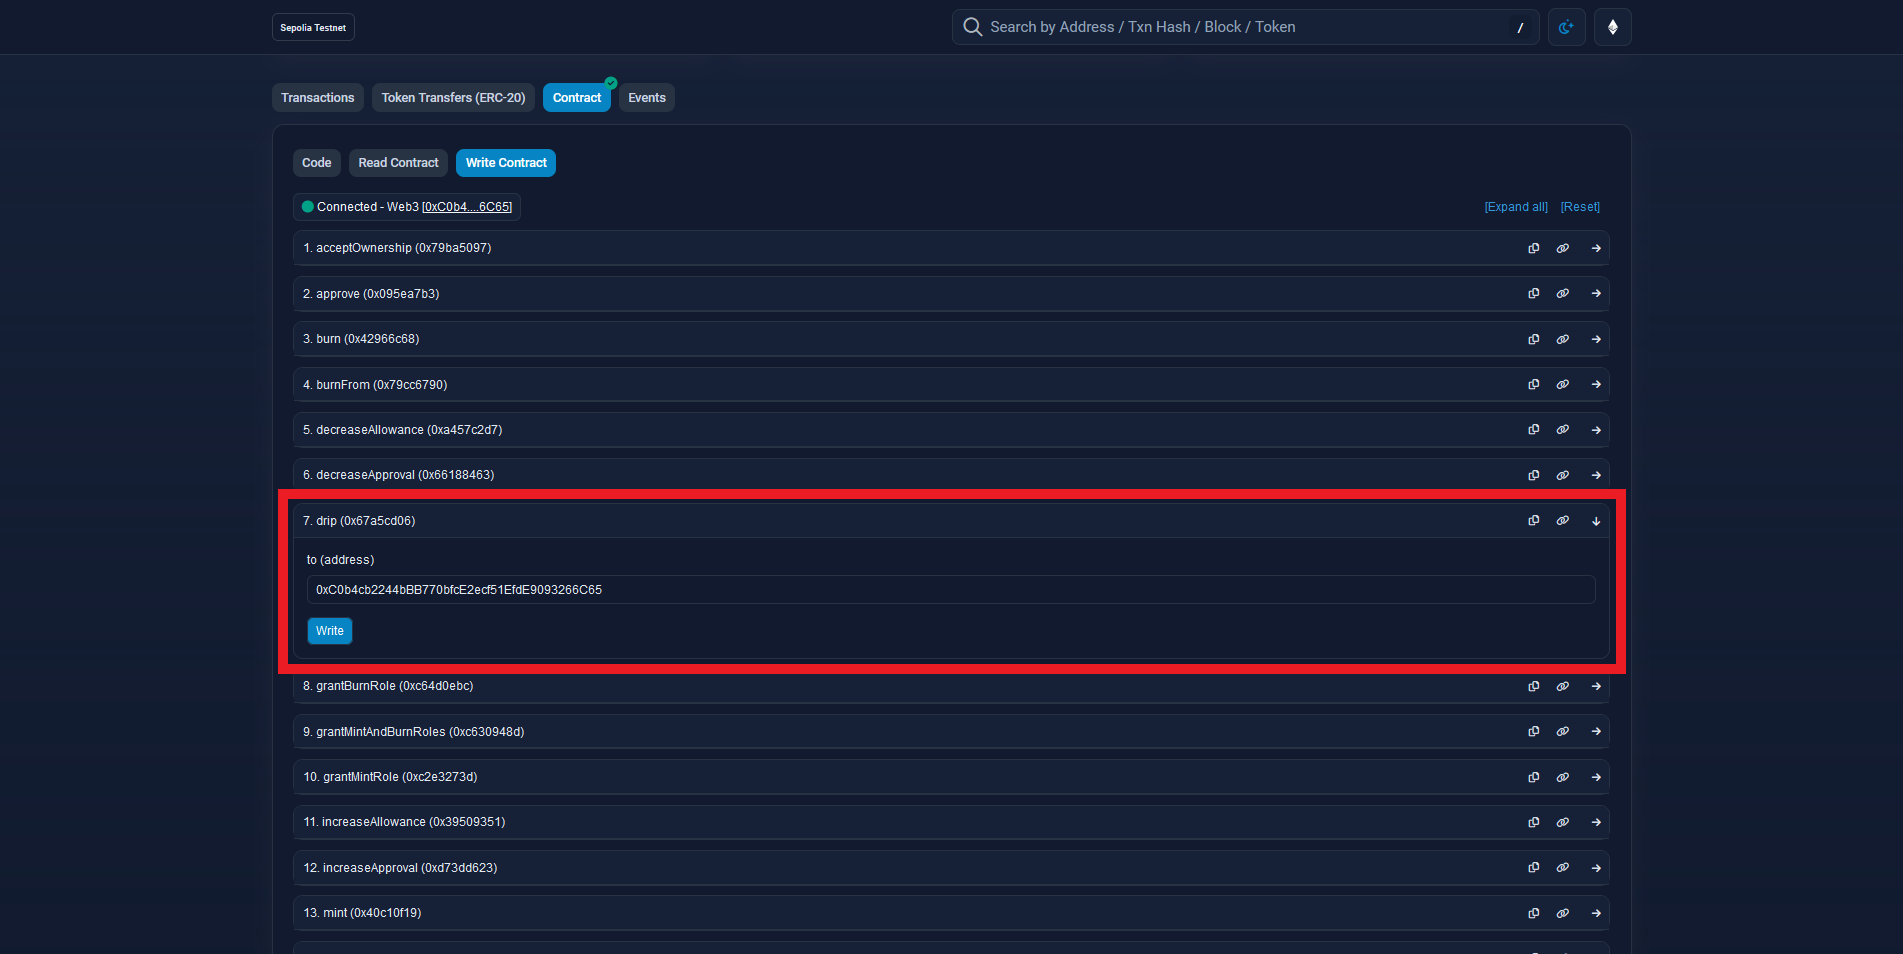Click the Expand all link
Image resolution: width=1903 pixels, height=954 pixels.
tap(1515, 207)
